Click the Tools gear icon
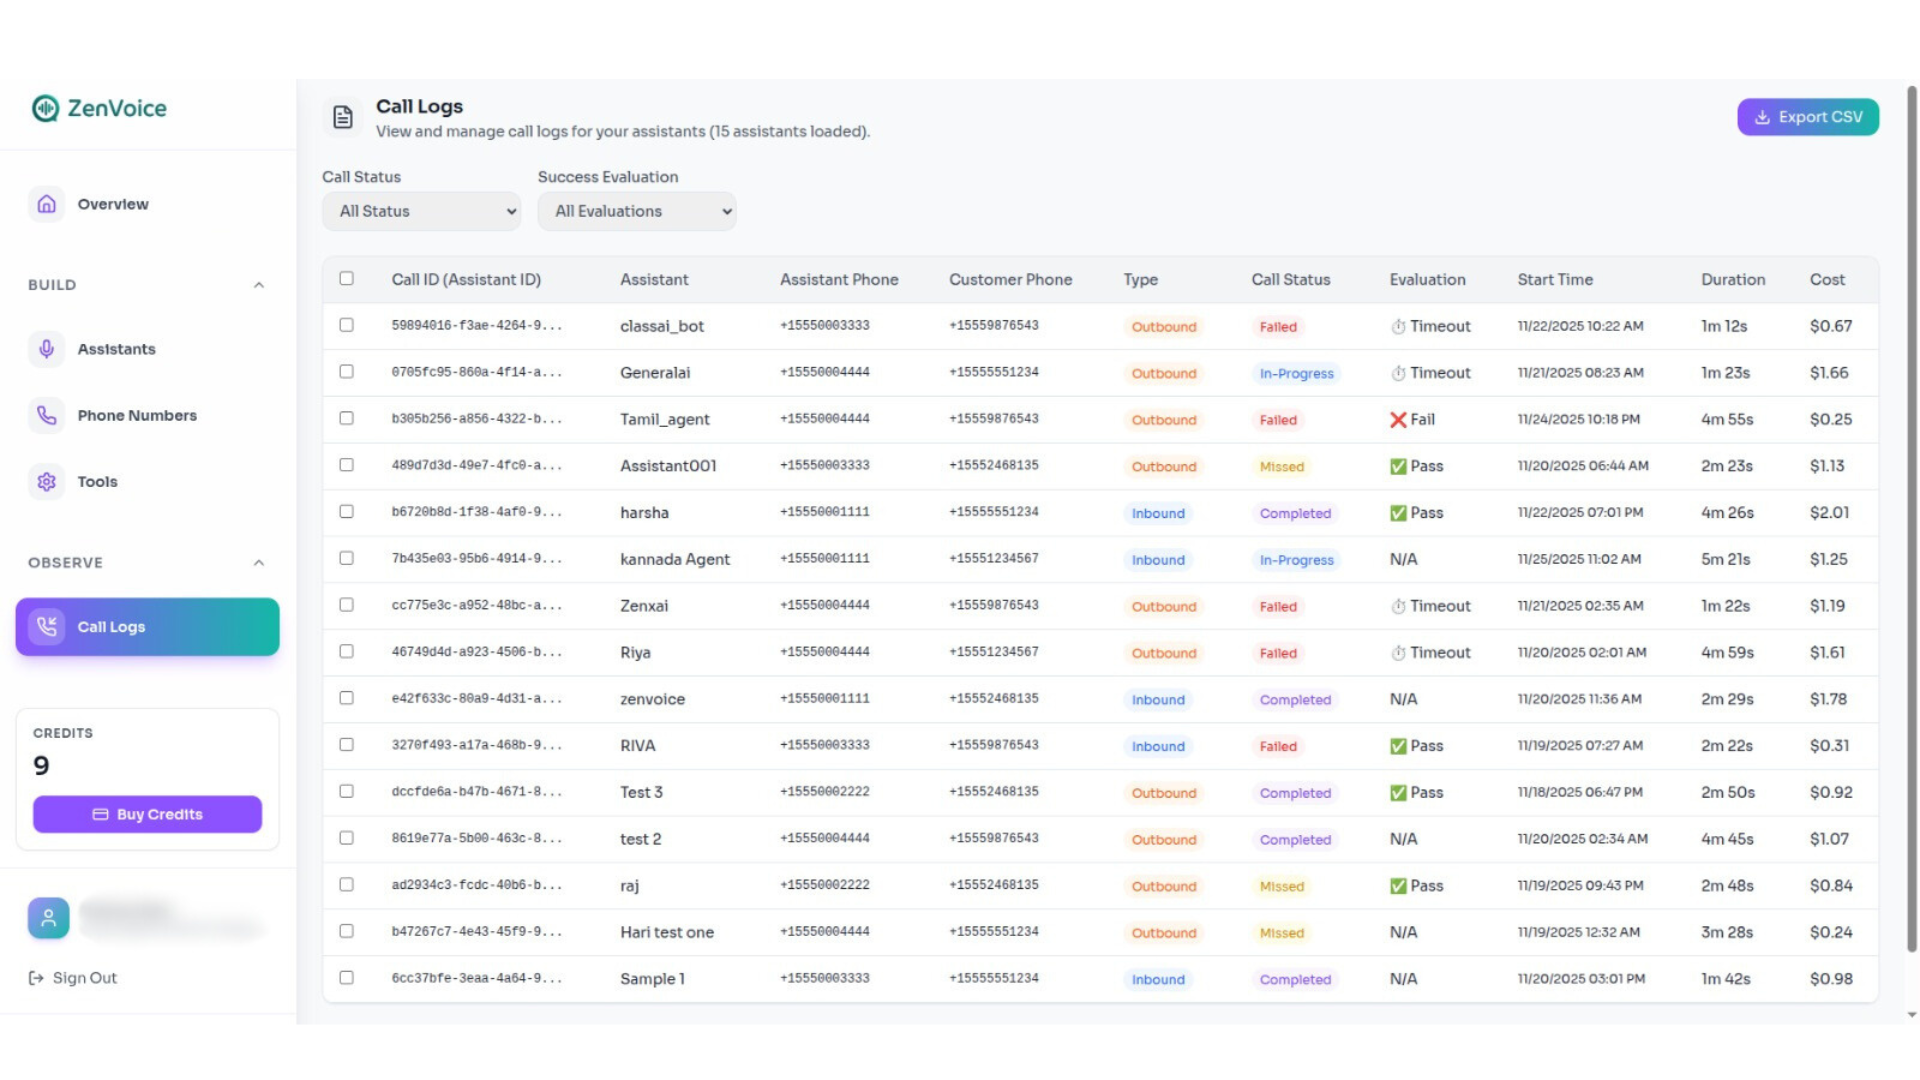1920x1080 pixels. [x=47, y=482]
